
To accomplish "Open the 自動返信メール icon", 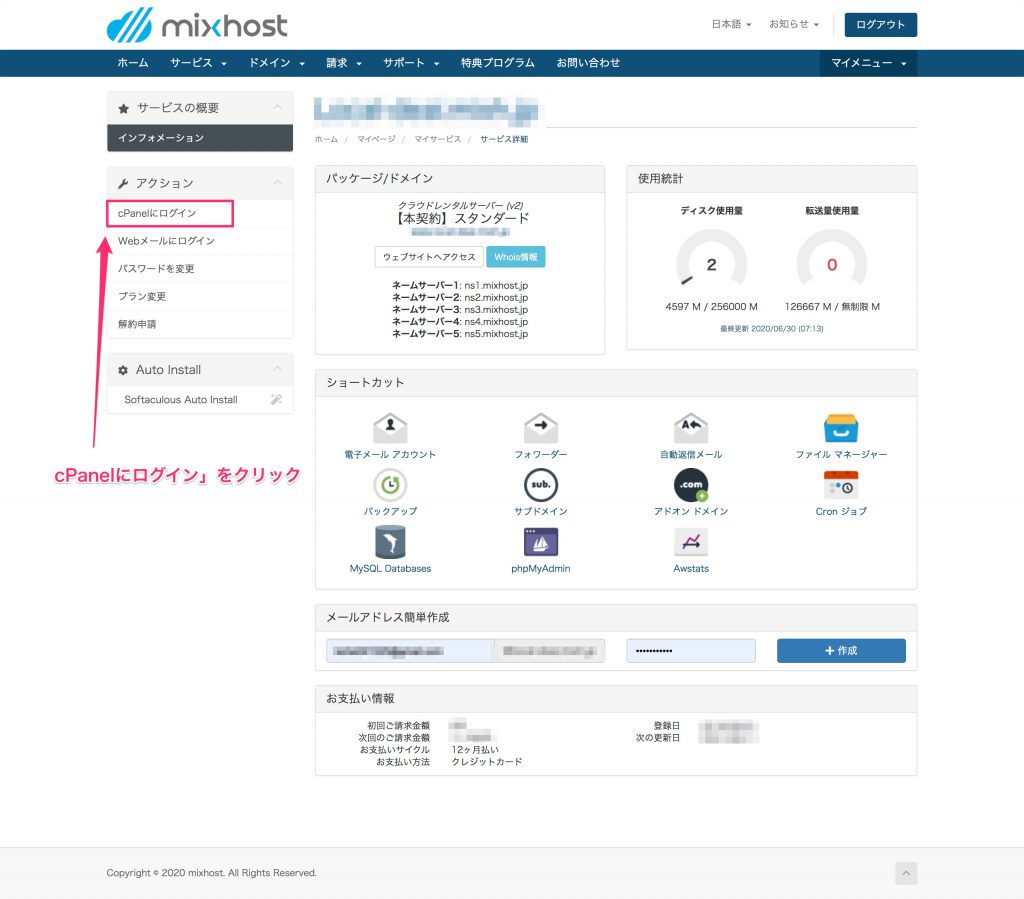I will pyautogui.click(x=691, y=428).
